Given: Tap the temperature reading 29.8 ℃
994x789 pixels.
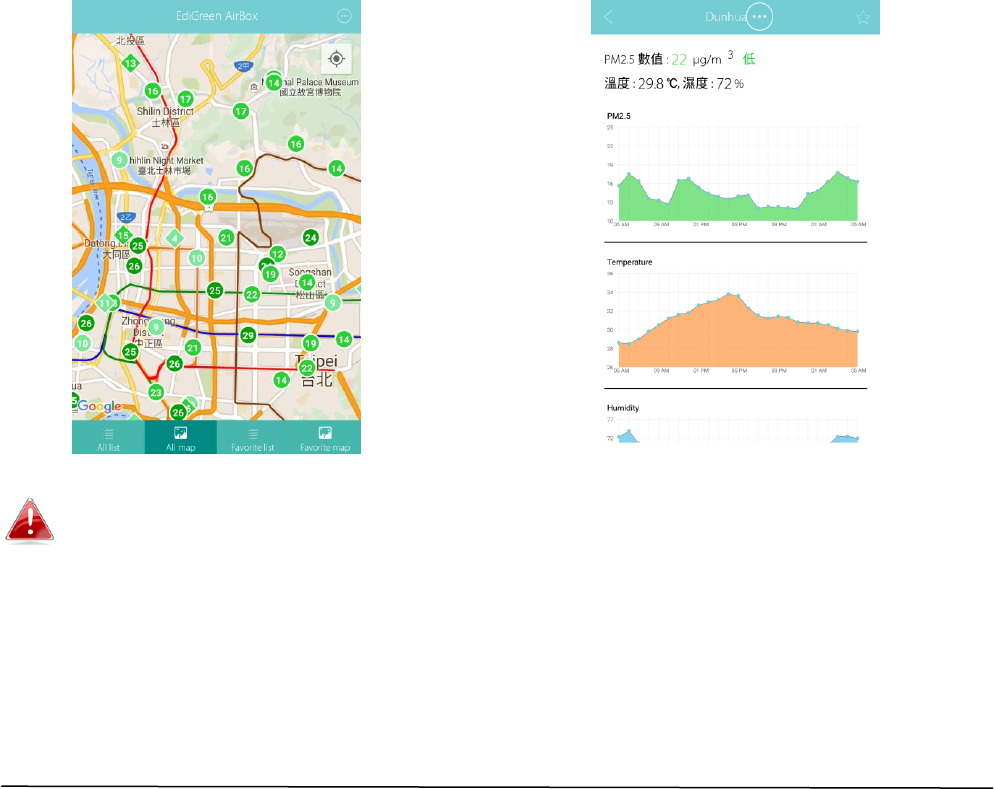Looking at the screenshot, I should pyautogui.click(x=658, y=84).
